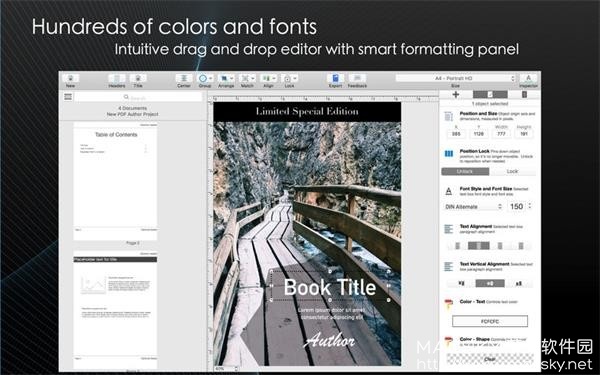600x375 pixels.
Task: Click the Text Alignment section icon
Action: 448,229
